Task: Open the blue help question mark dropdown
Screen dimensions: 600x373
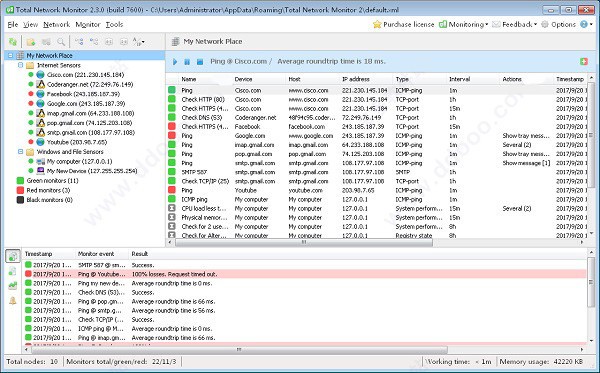Action: coord(586,24)
